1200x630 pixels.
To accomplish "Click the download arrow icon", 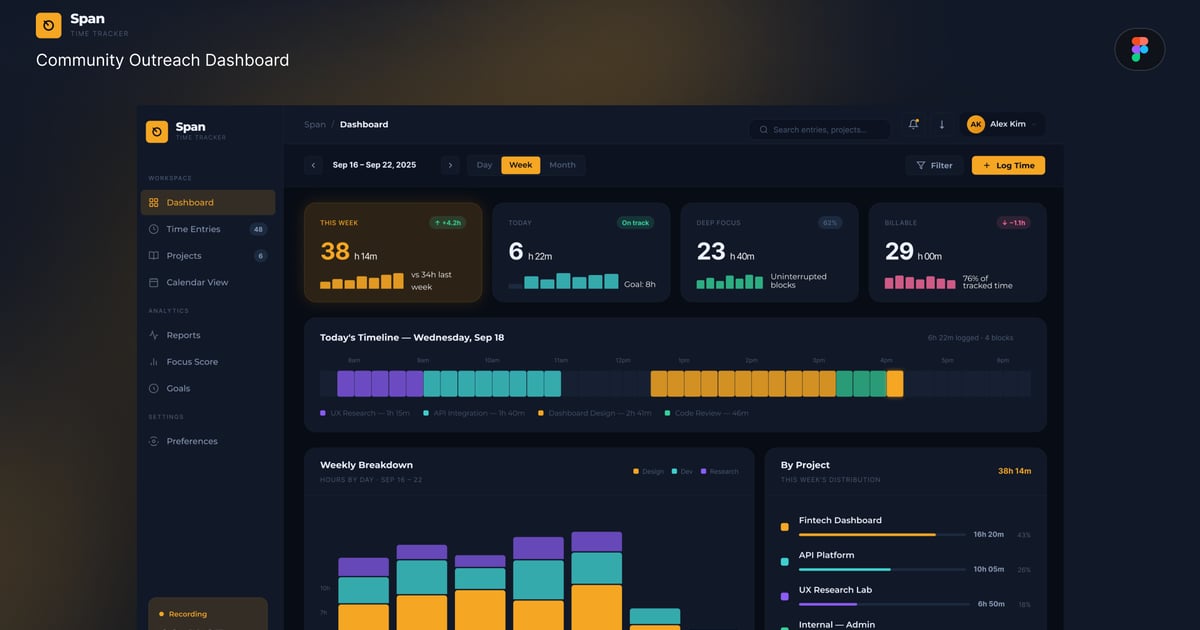I will coord(941,125).
